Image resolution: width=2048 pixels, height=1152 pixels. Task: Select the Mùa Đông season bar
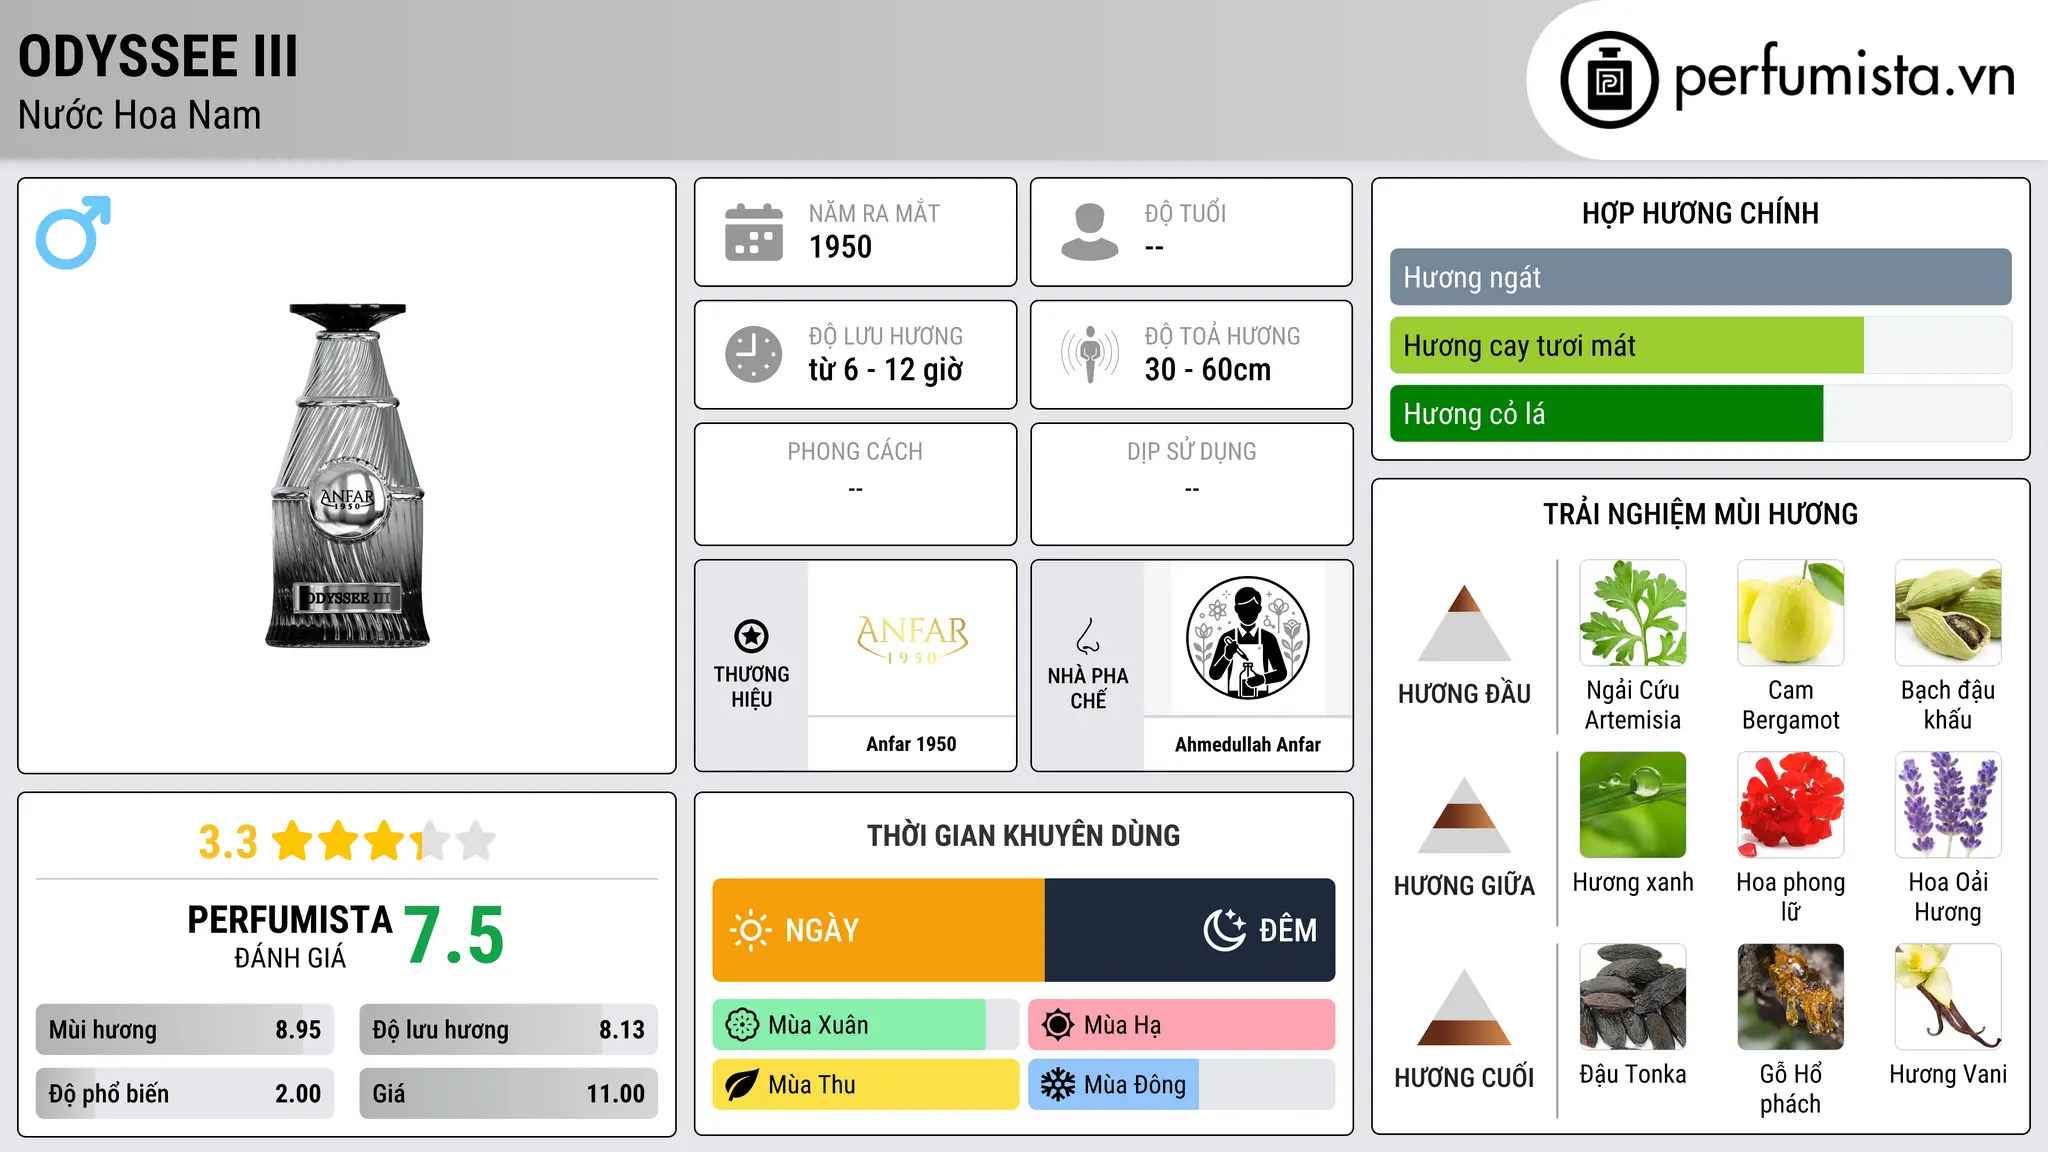pos(1182,1085)
